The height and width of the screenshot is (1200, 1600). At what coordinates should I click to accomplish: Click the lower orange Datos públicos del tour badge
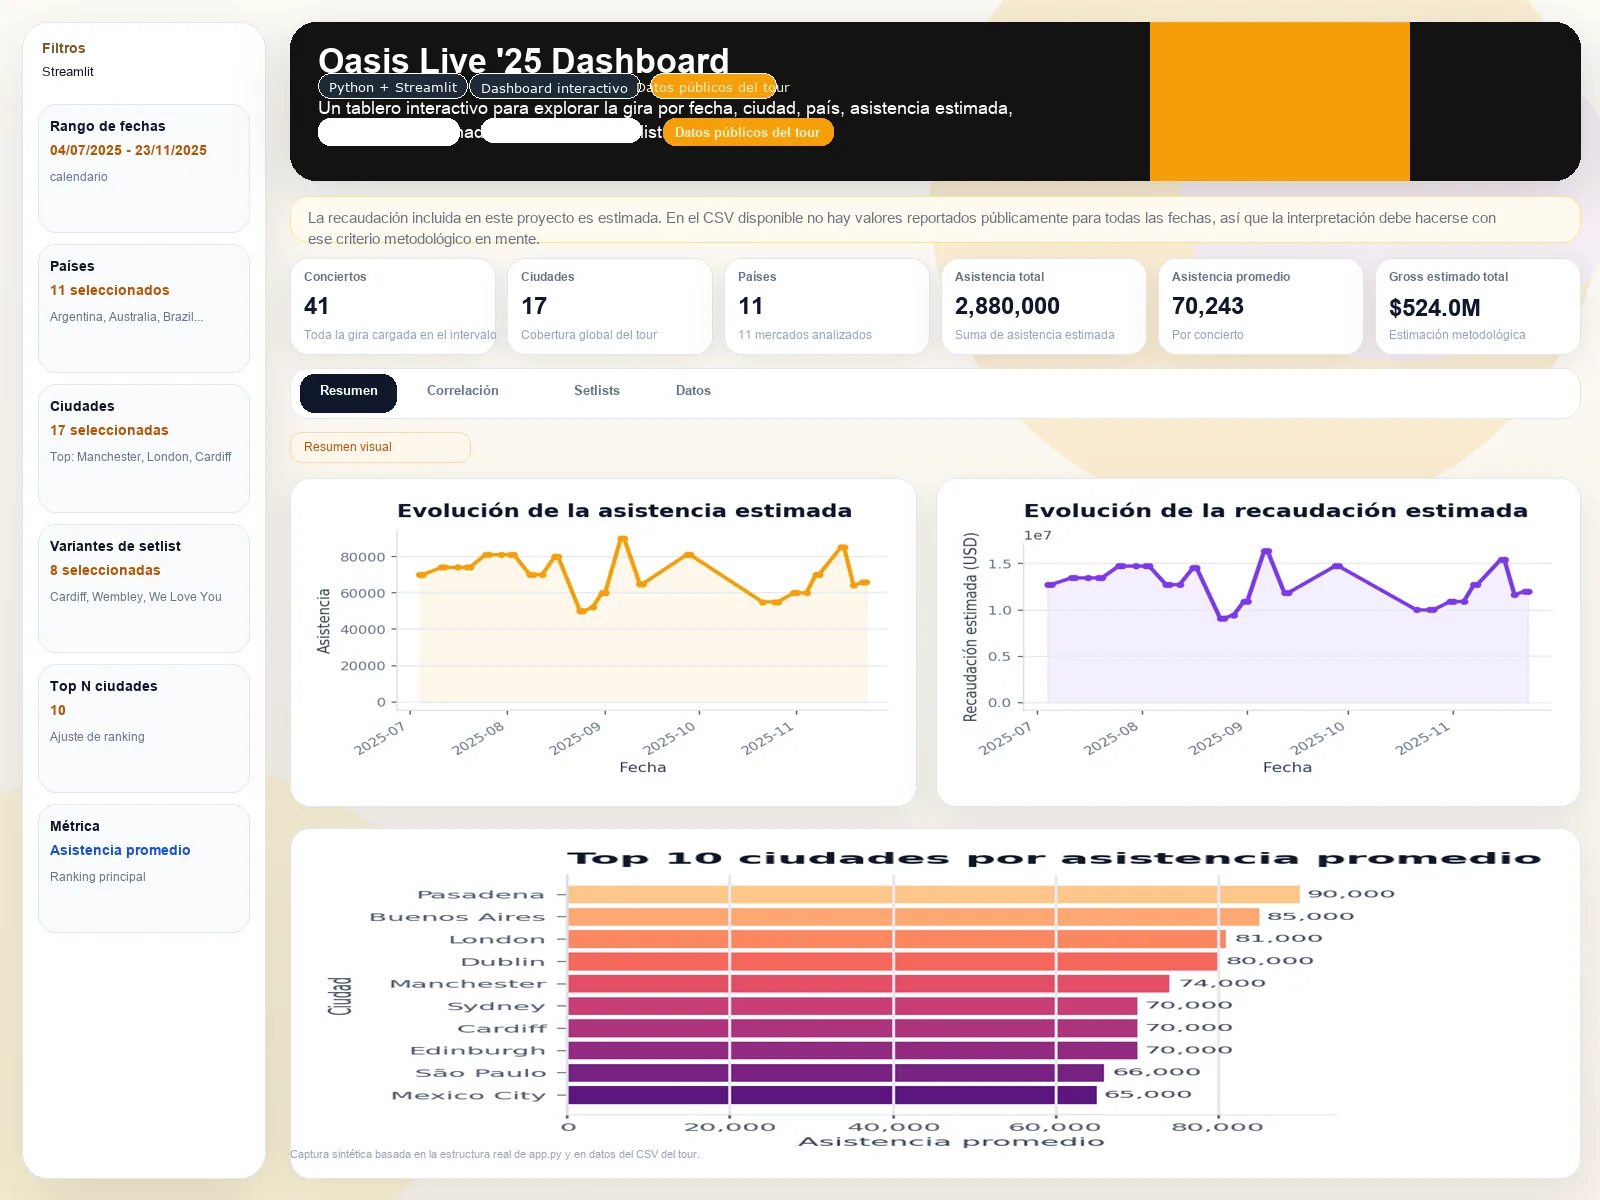coord(747,132)
